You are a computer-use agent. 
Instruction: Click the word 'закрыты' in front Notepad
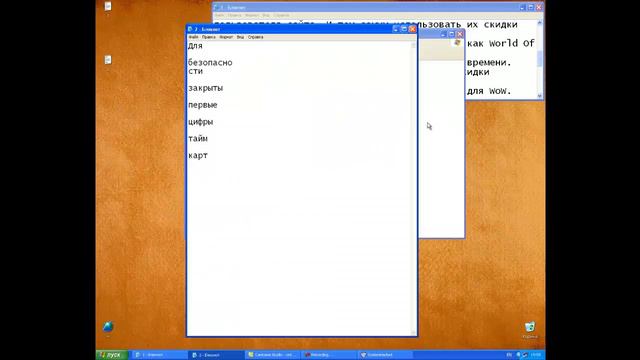205,88
